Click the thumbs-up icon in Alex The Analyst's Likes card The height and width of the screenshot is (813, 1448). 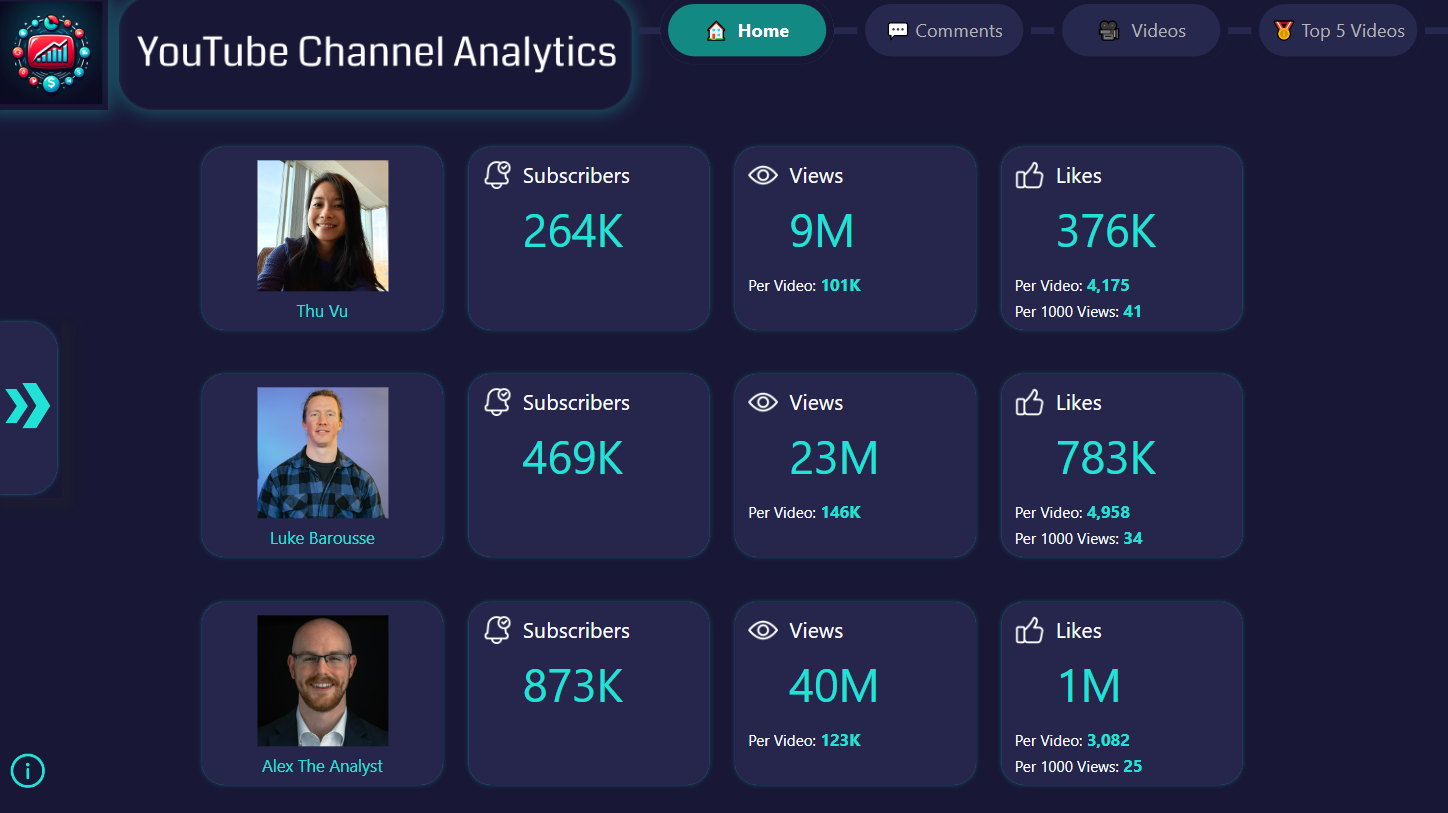click(x=1029, y=630)
